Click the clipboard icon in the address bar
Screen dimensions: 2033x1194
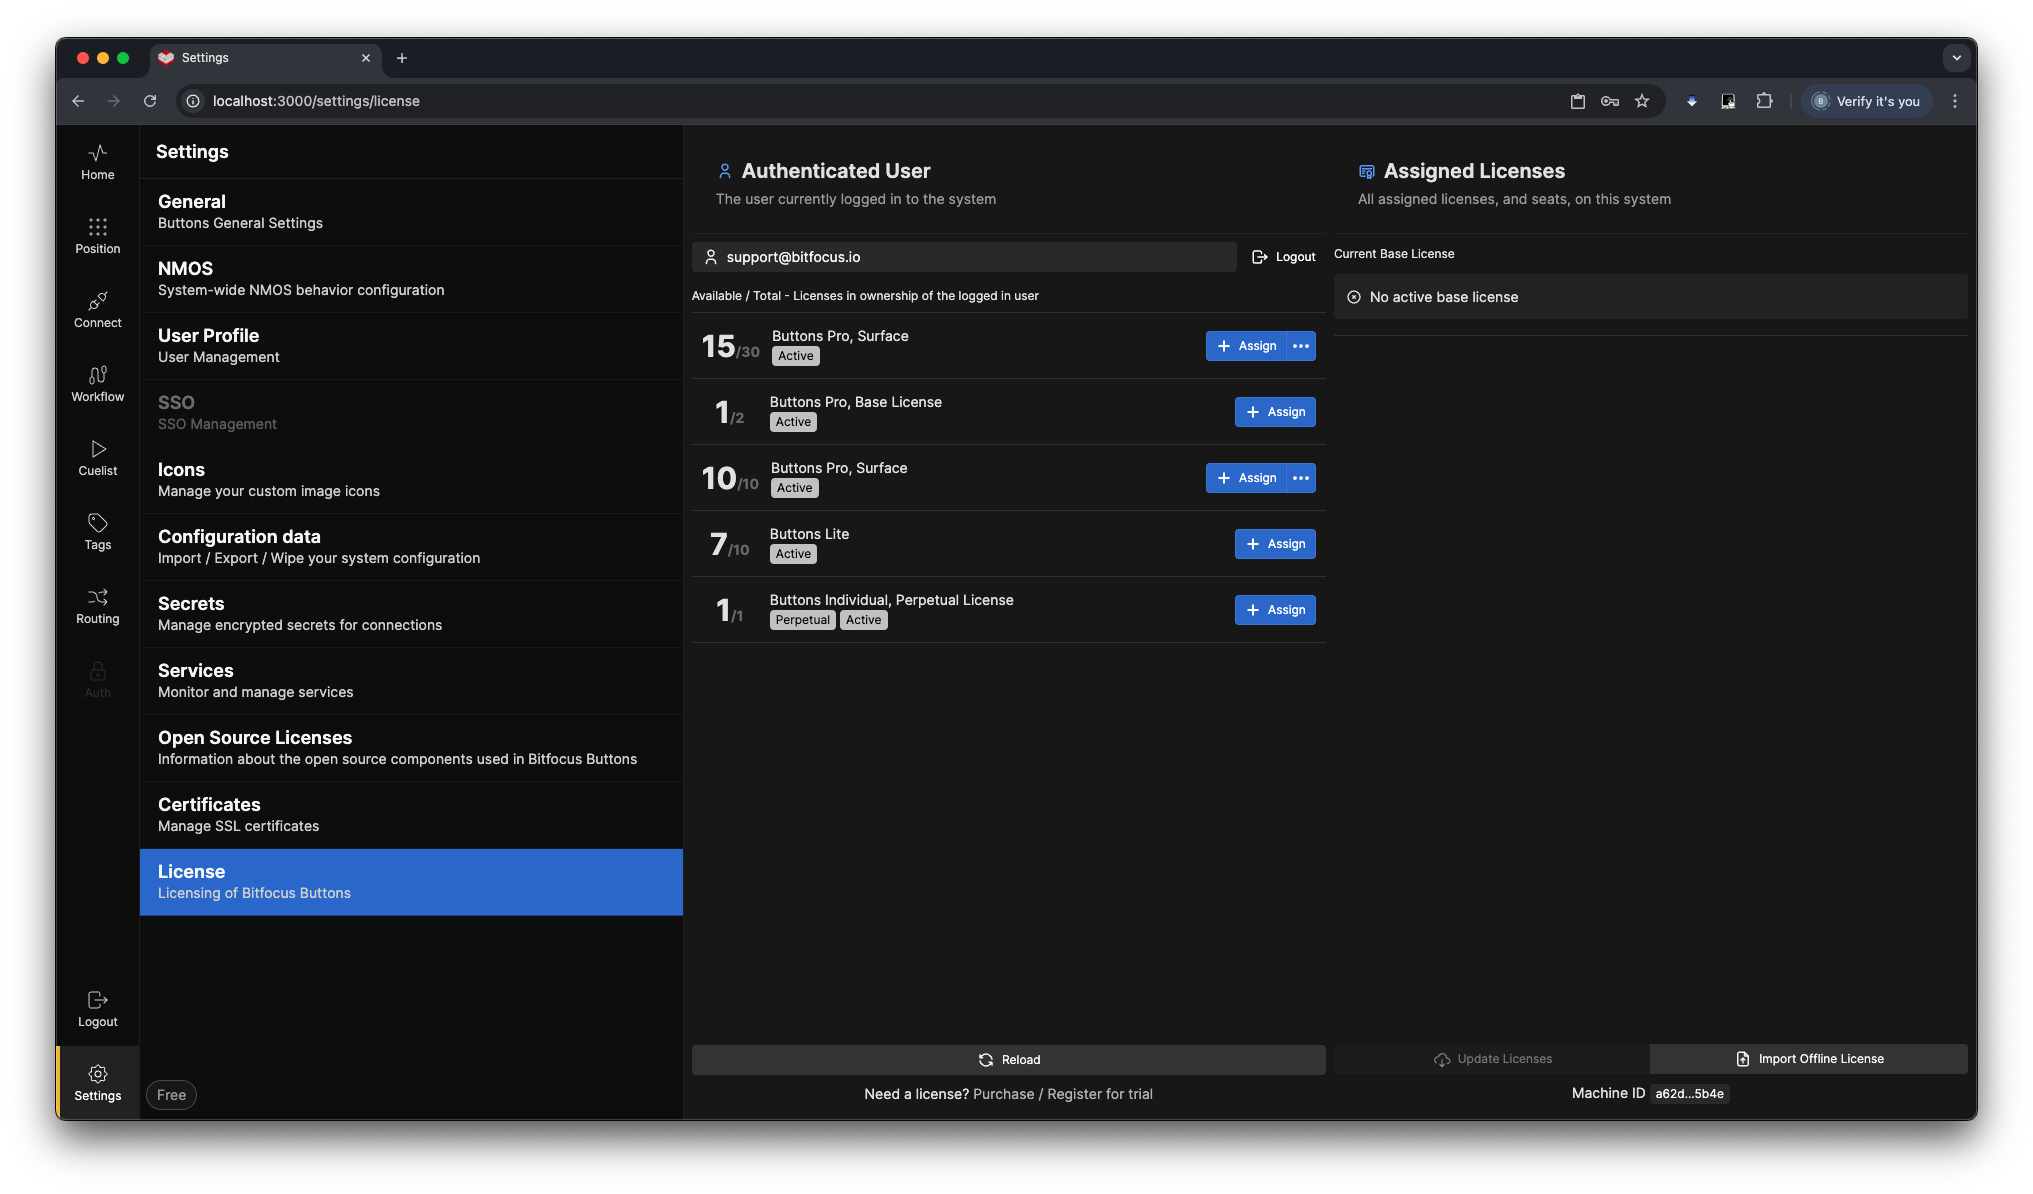pyautogui.click(x=1578, y=101)
